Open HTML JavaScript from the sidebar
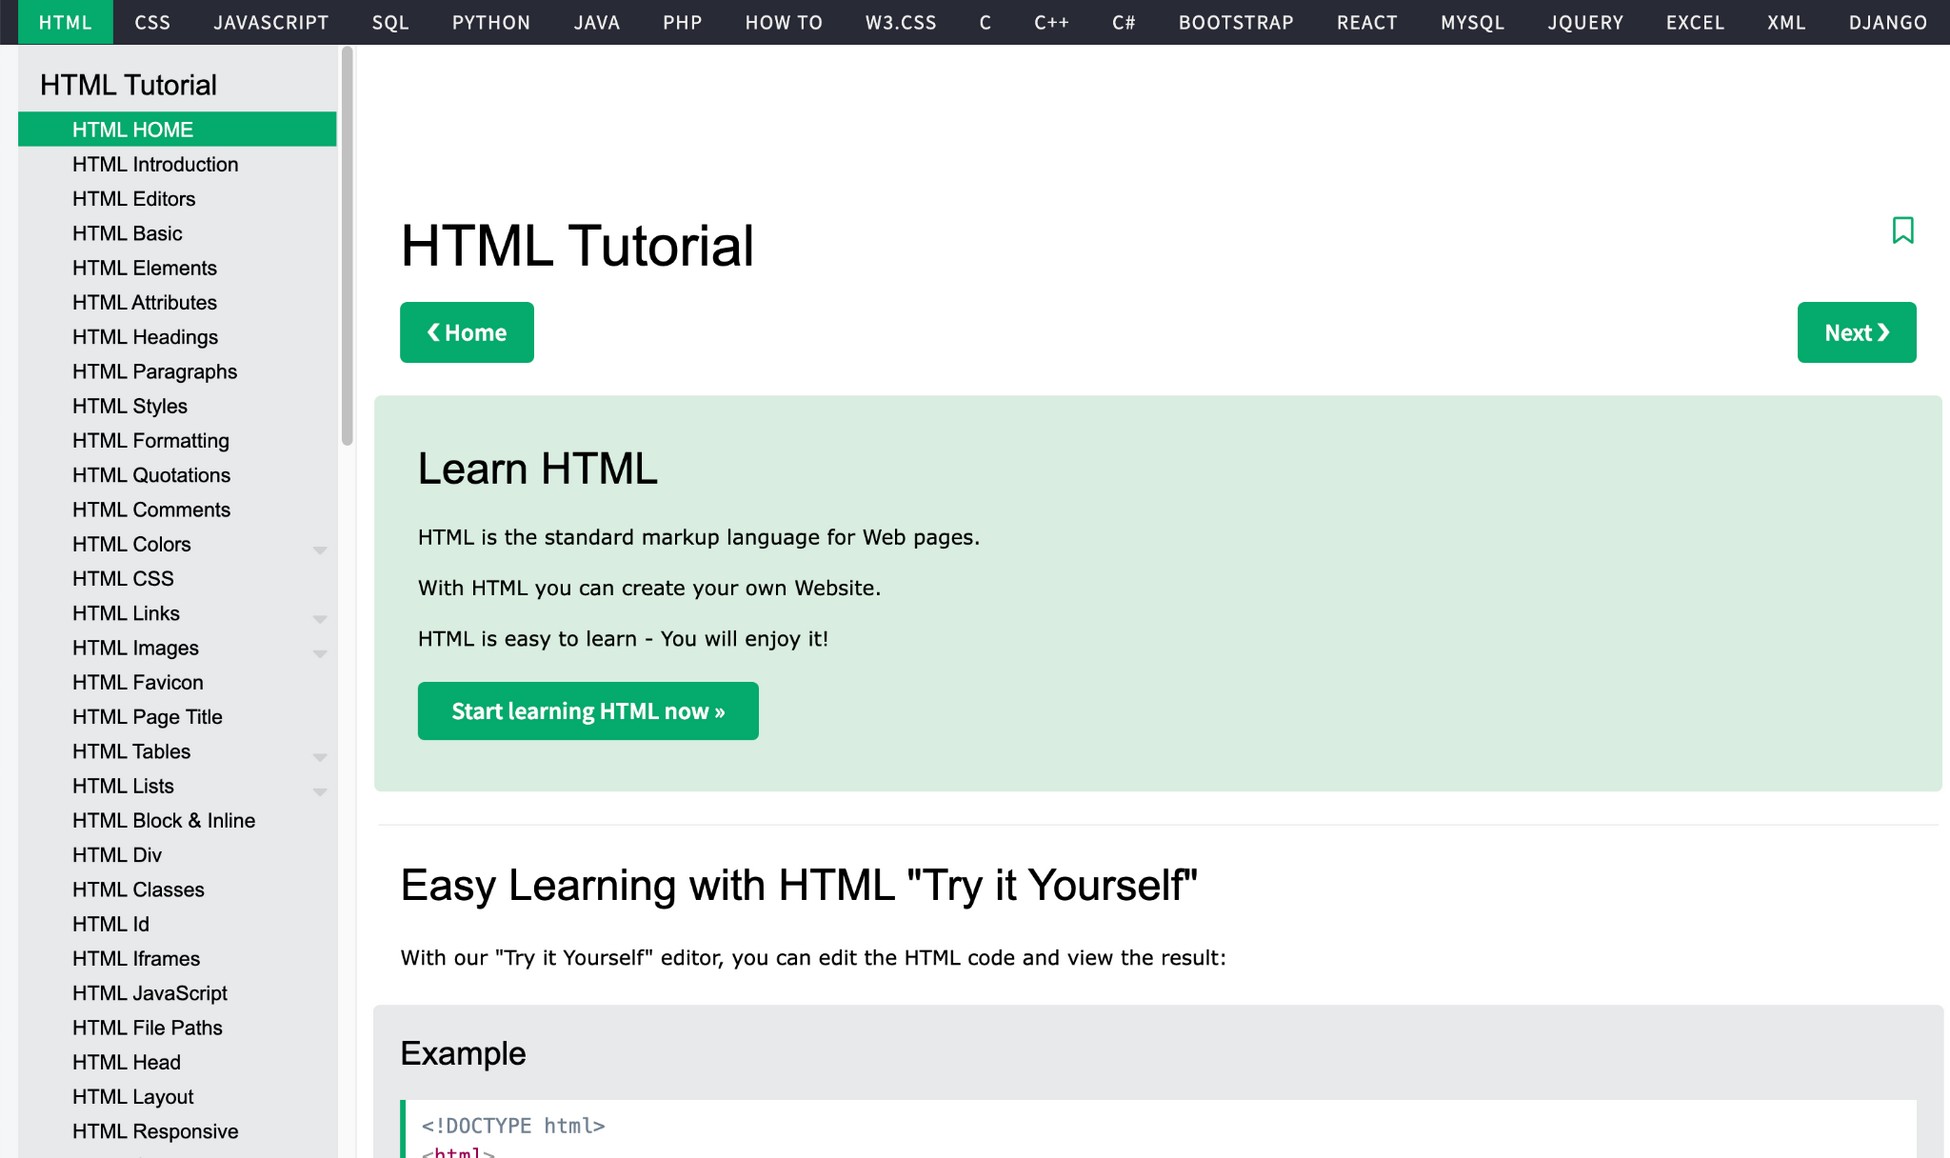Screen dimensions: 1950x1158 tap(150, 993)
